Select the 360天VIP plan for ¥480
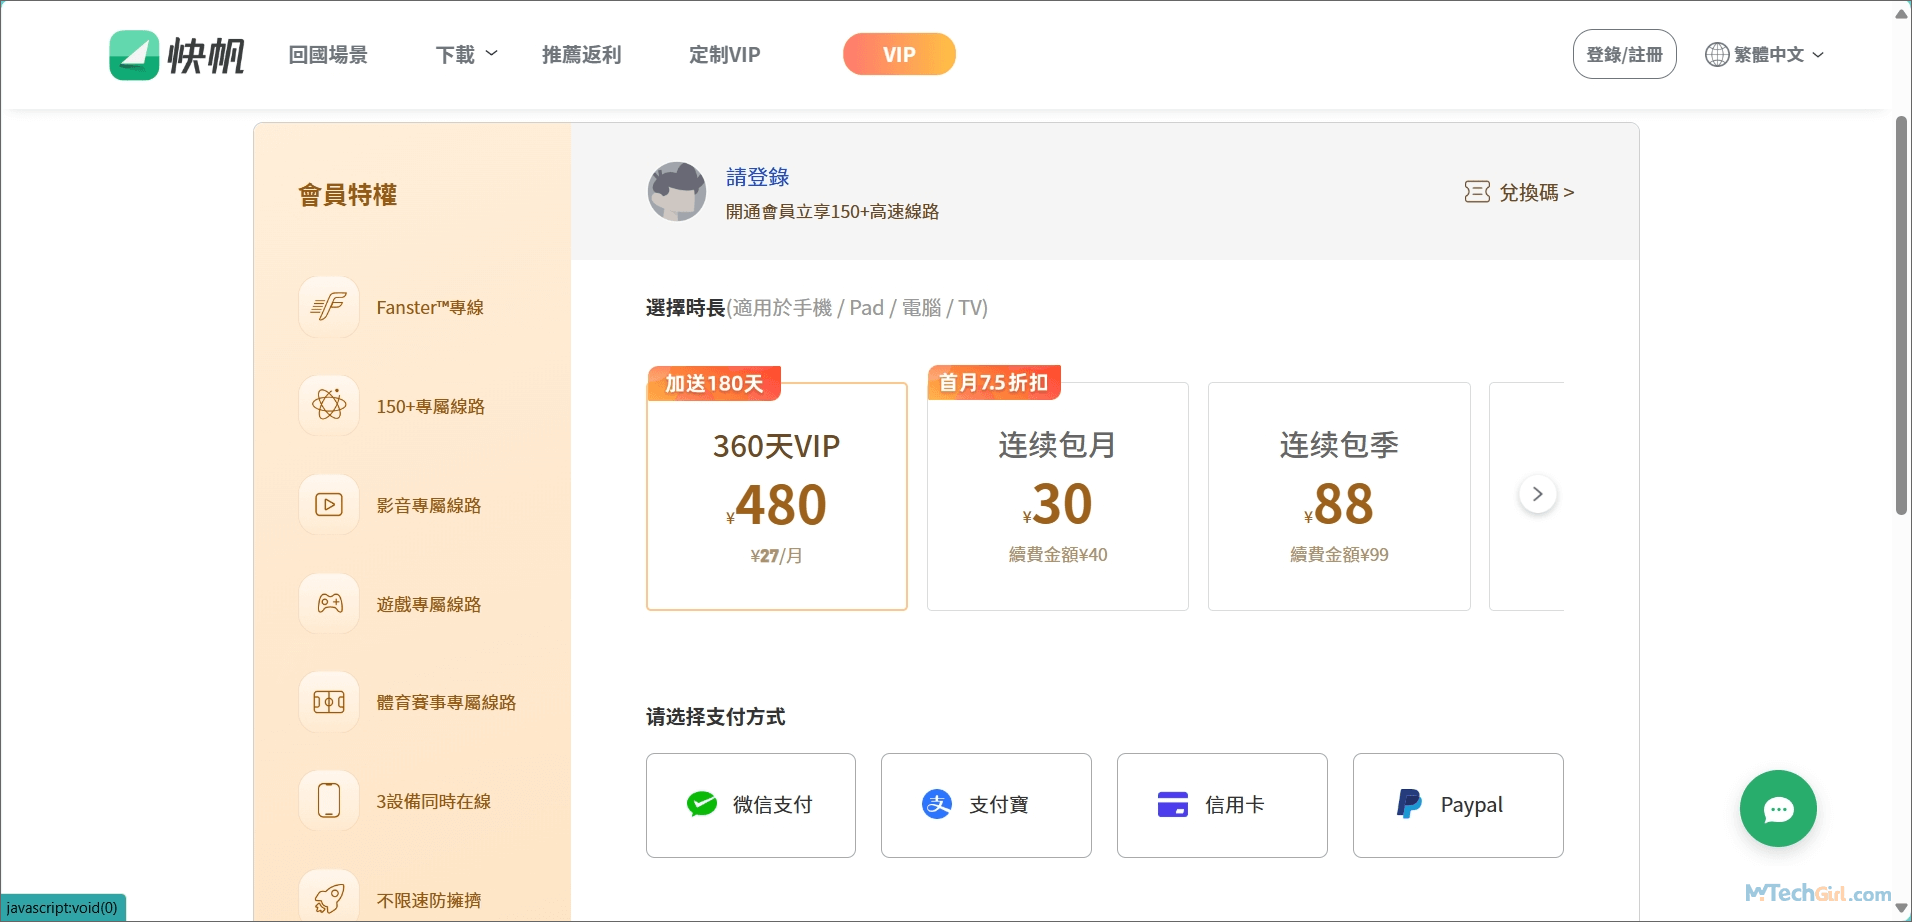The width and height of the screenshot is (1912, 922). coord(777,497)
